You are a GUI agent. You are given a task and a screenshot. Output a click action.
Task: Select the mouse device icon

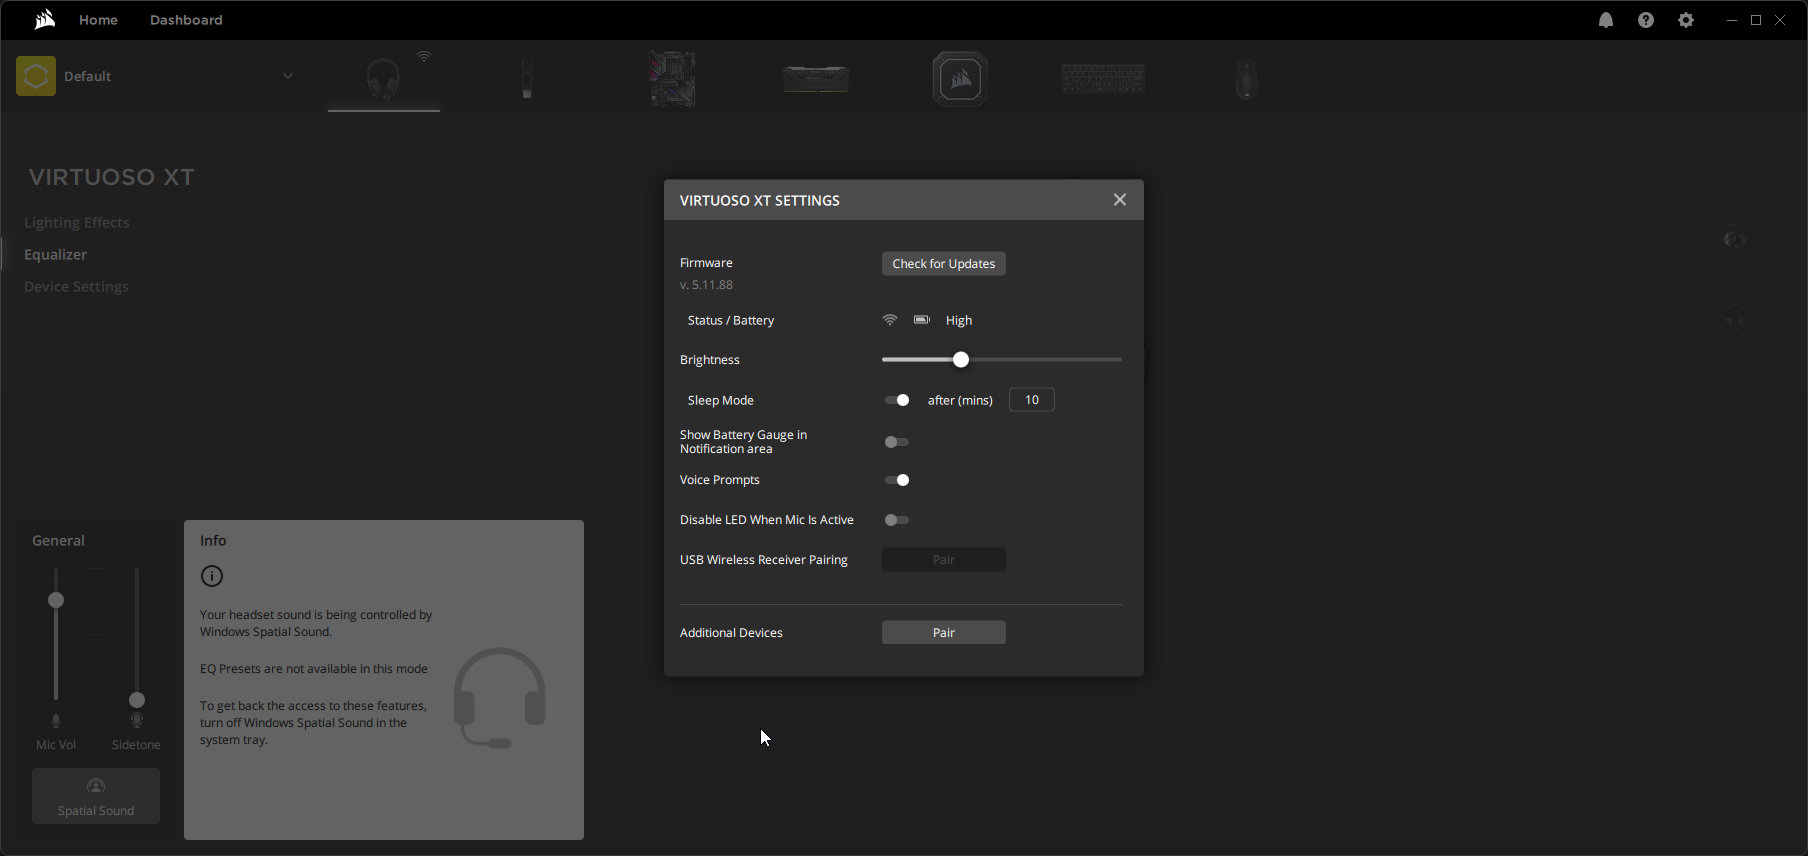1246,79
